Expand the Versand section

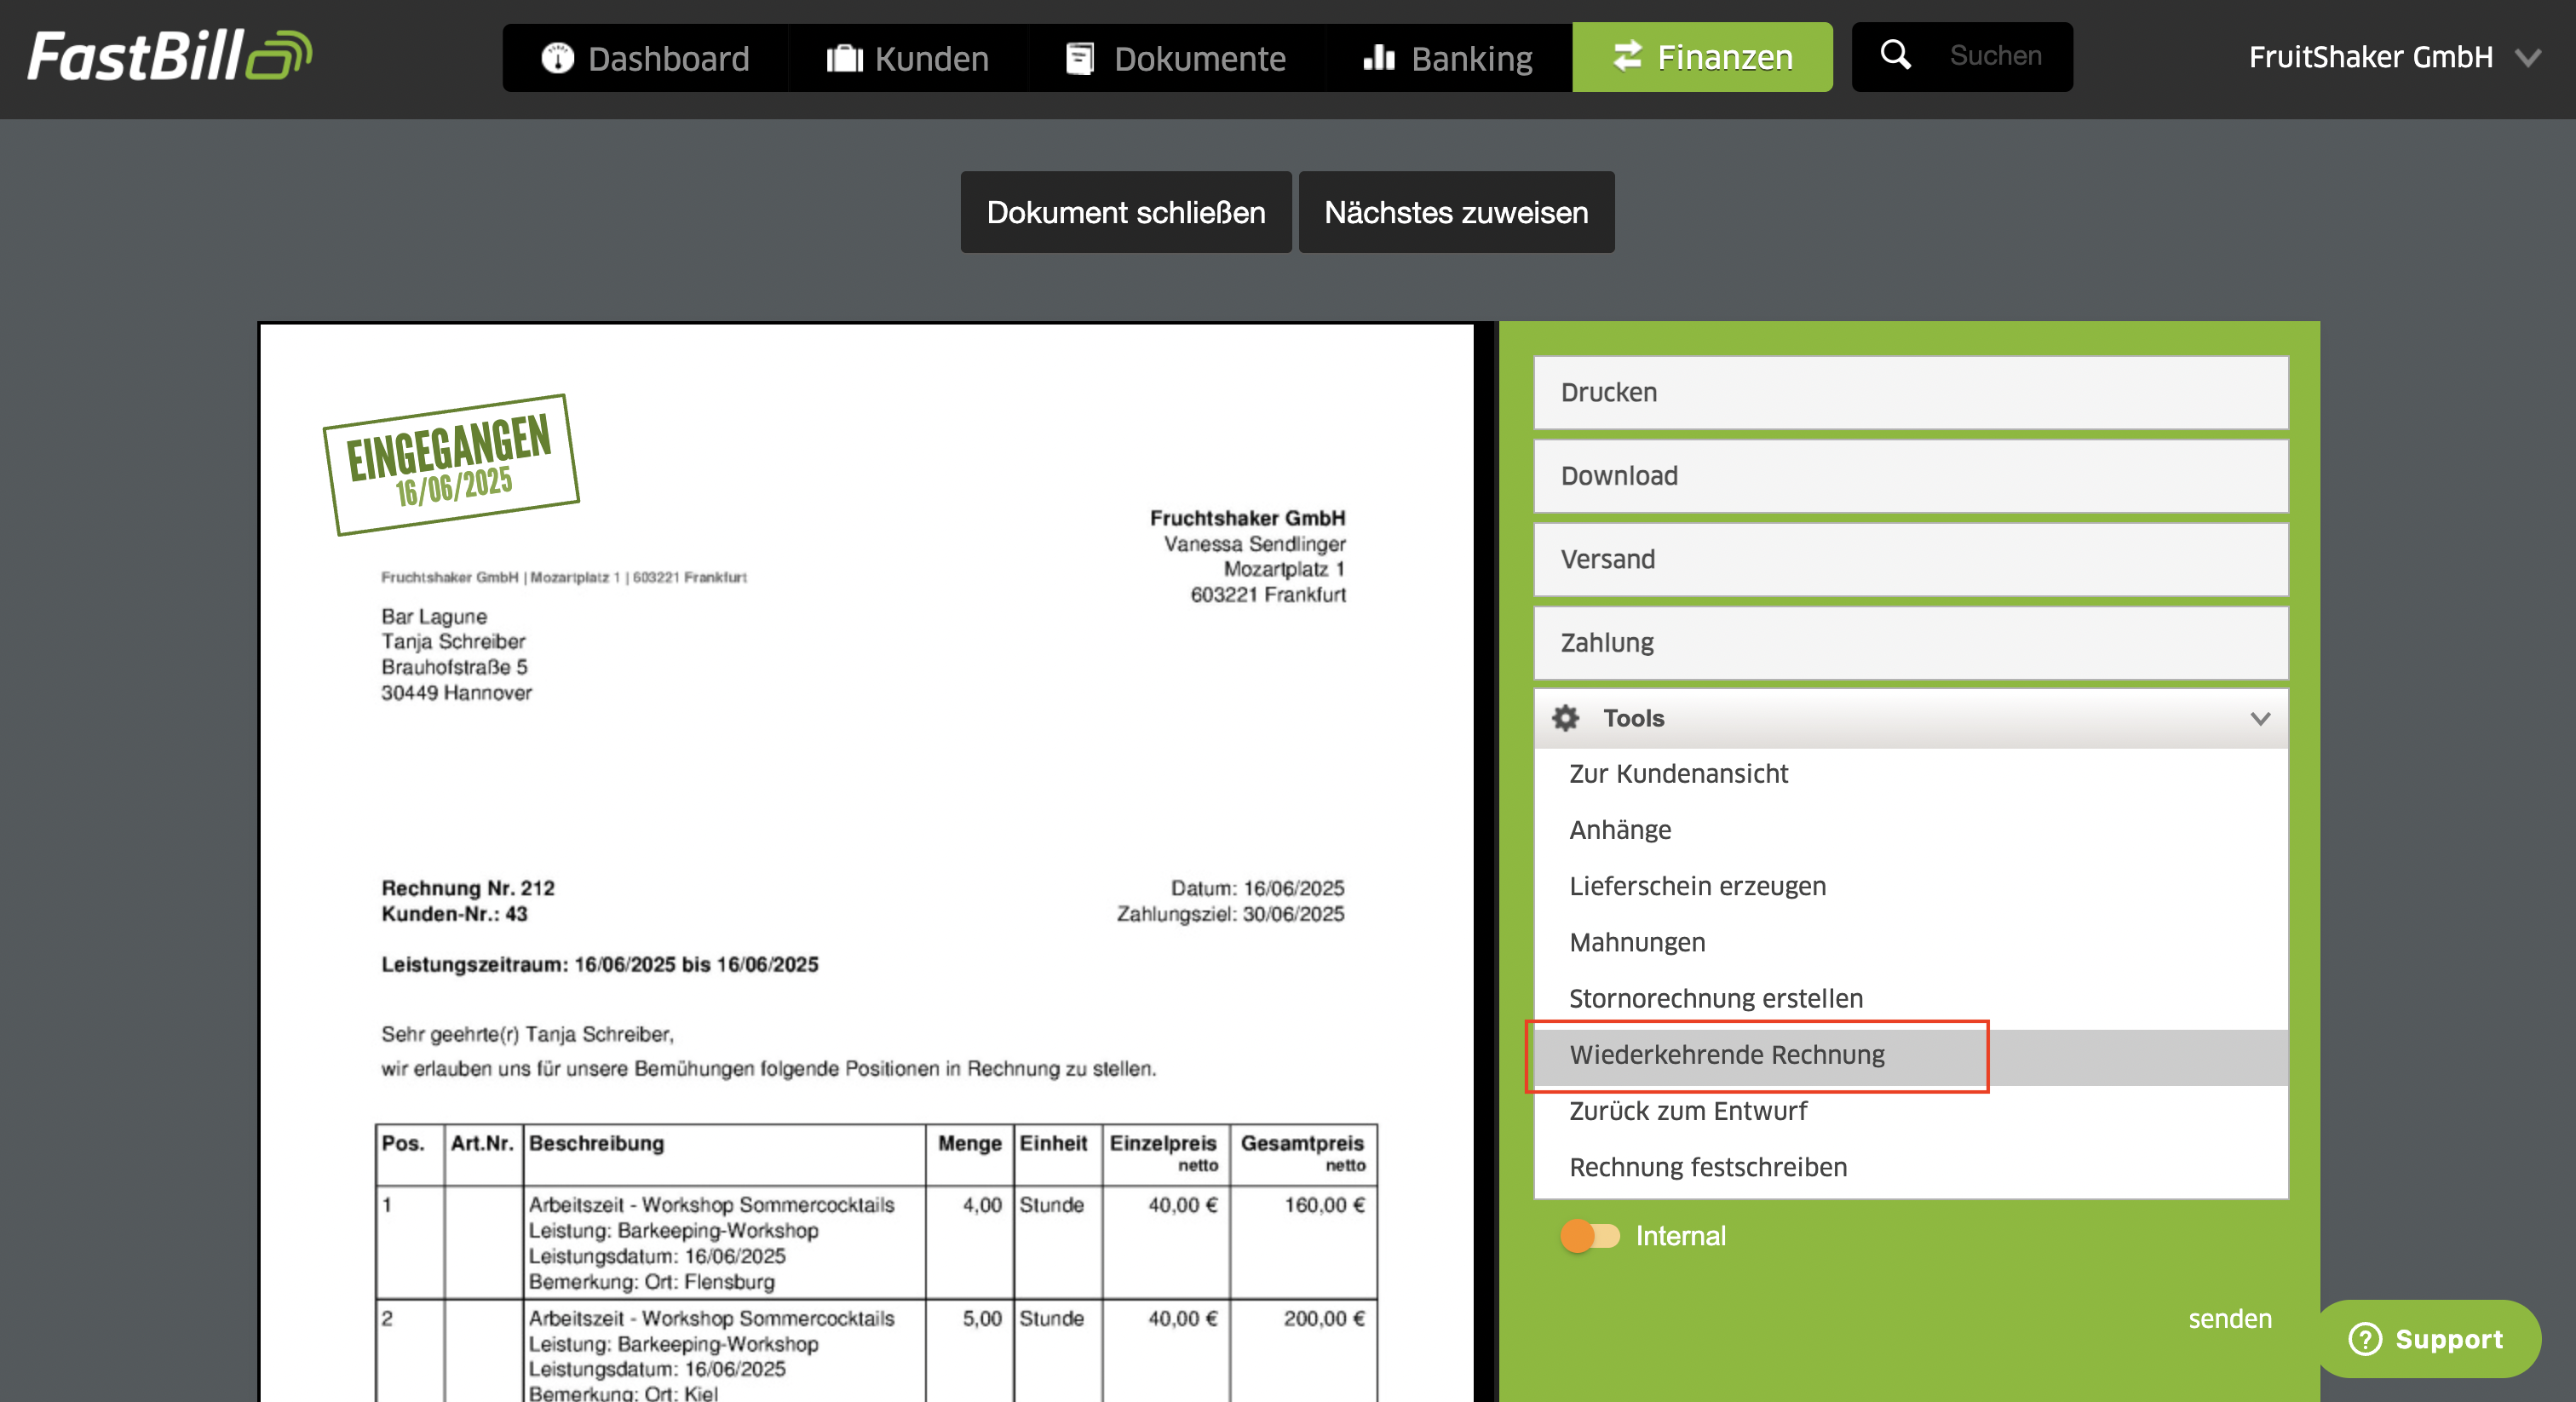[x=1910, y=559]
